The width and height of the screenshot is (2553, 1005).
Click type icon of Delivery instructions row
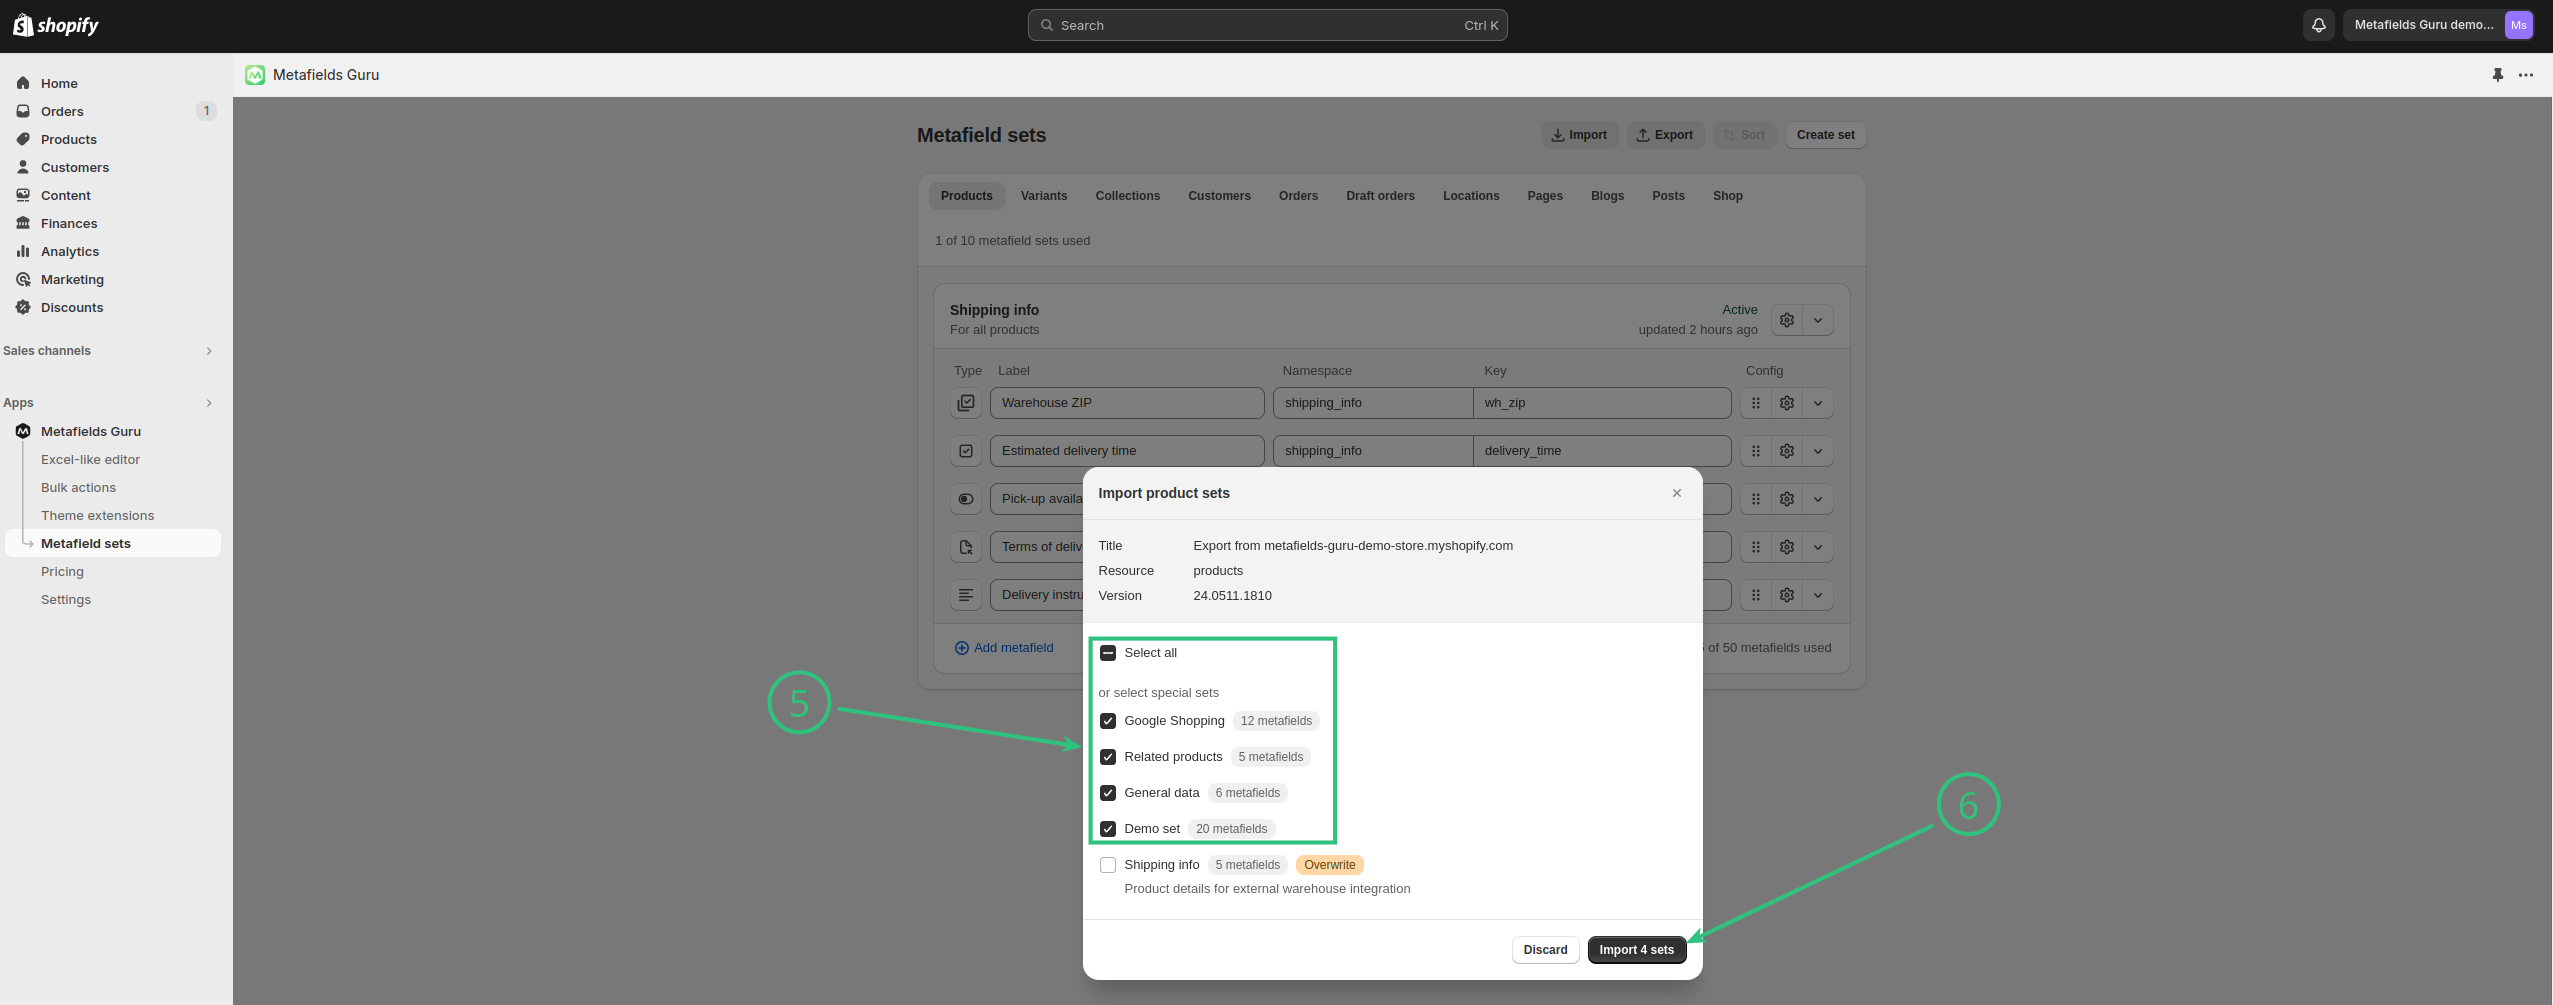pos(965,595)
